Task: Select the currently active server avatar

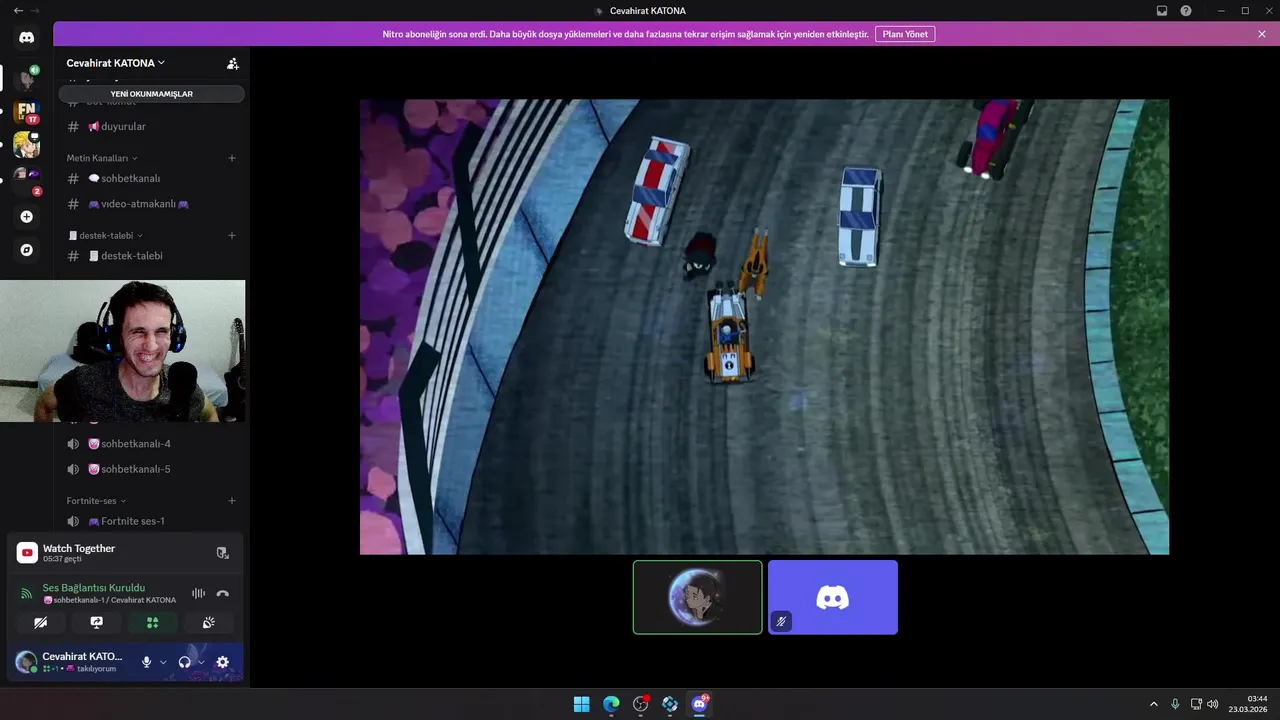Action: click(26, 77)
